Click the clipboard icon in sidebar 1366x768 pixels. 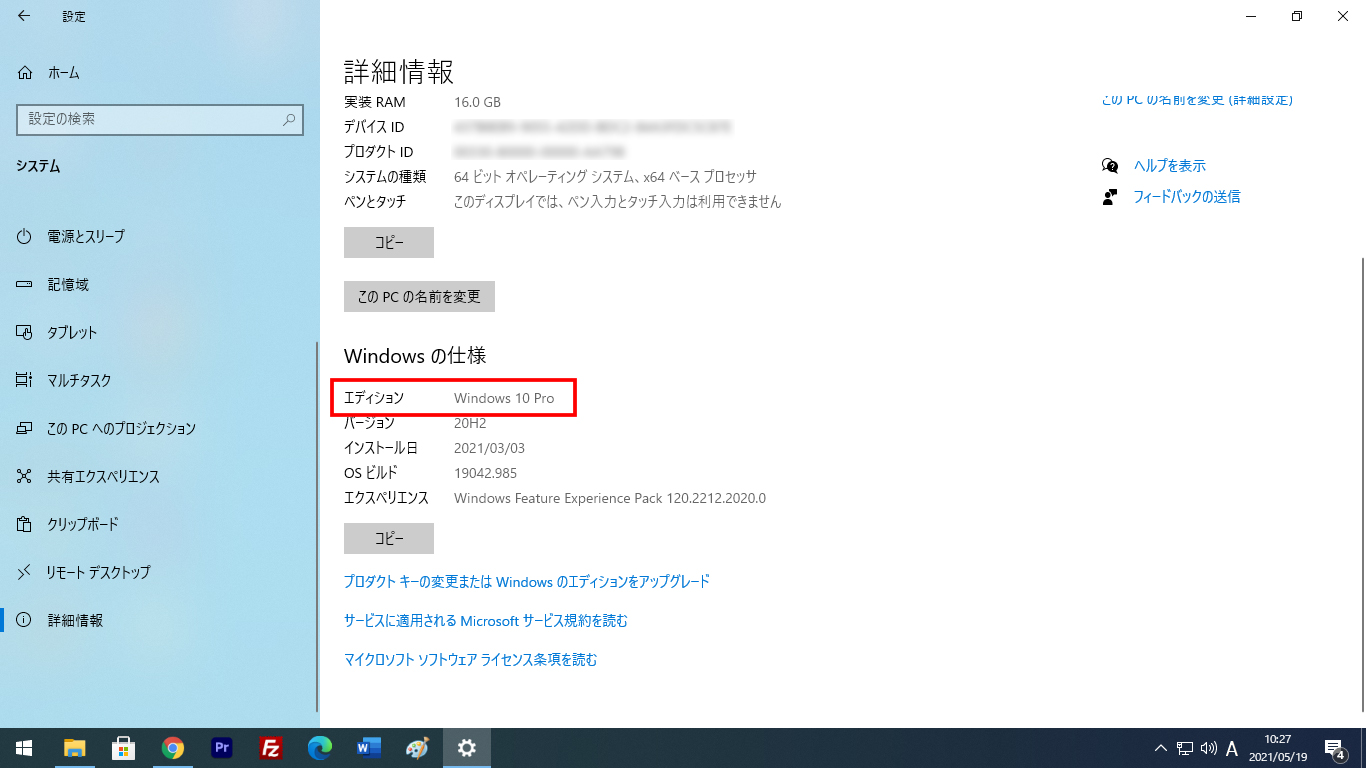(x=25, y=525)
